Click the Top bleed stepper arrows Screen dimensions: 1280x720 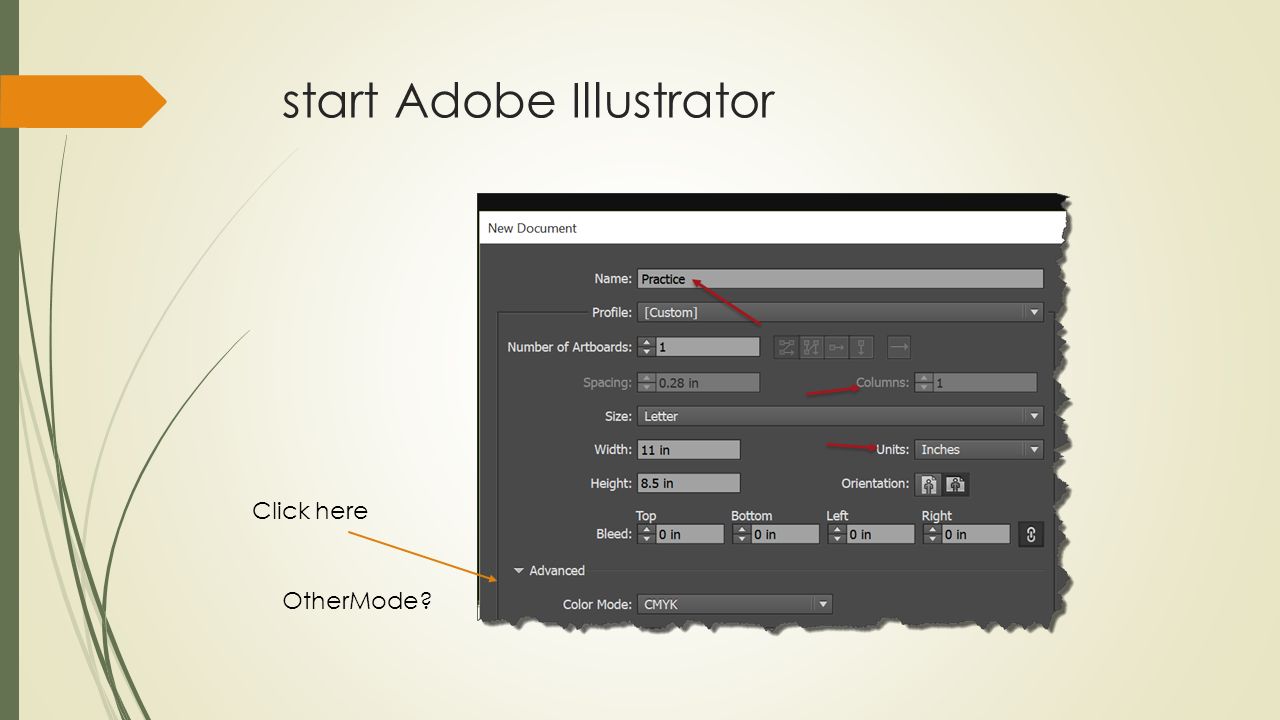coord(646,534)
